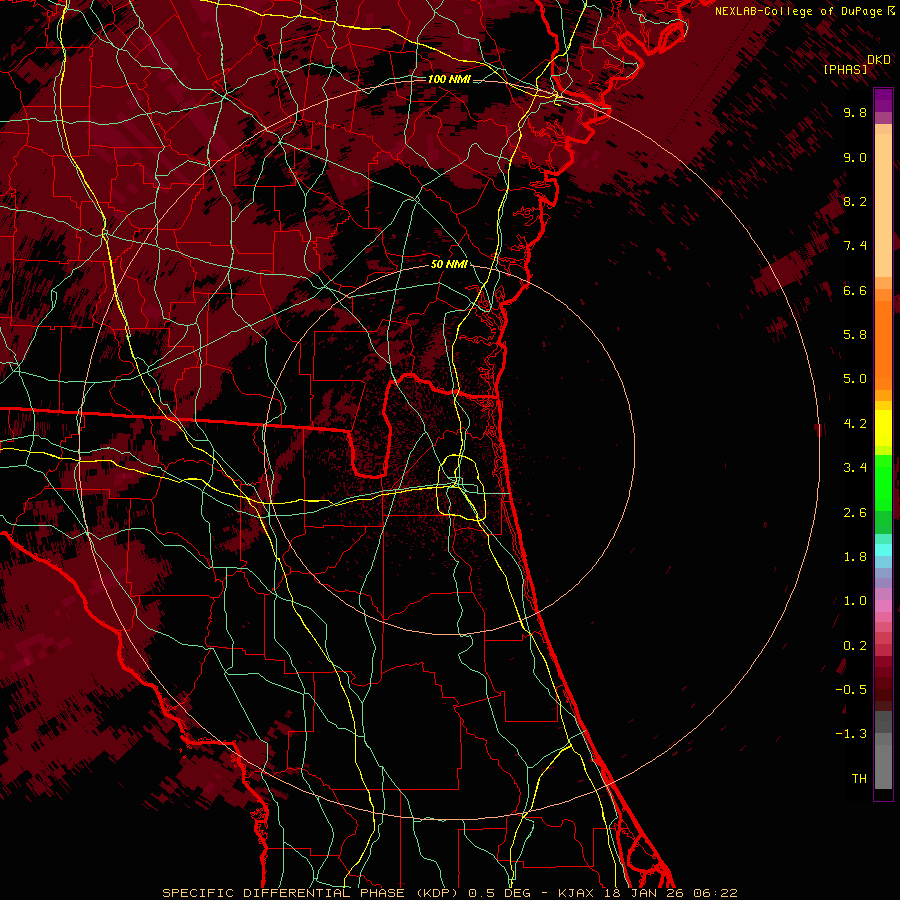Image resolution: width=900 pixels, height=900 pixels.
Task: Pick the pink color bar segment
Action: pos(883,606)
